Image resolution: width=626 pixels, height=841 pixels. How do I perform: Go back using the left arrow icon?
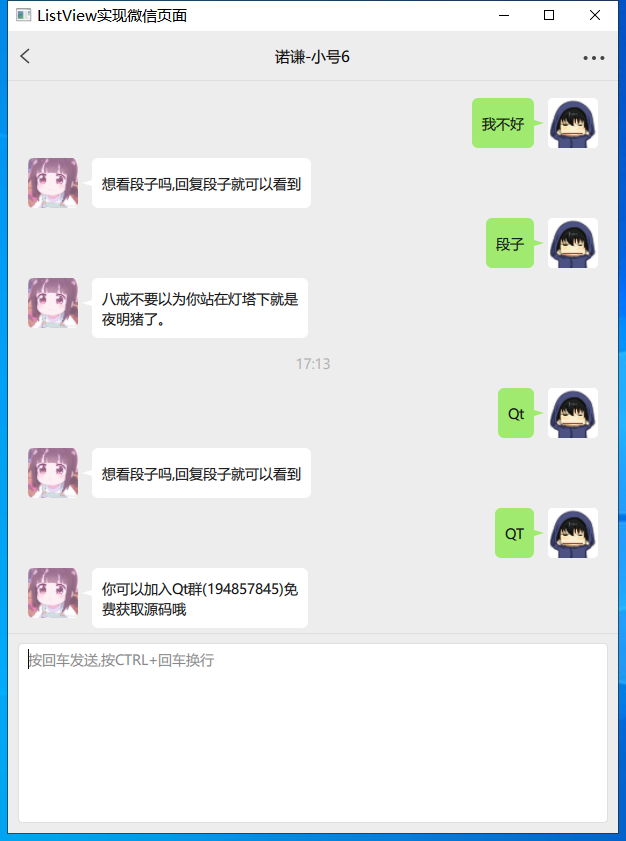click(25, 56)
